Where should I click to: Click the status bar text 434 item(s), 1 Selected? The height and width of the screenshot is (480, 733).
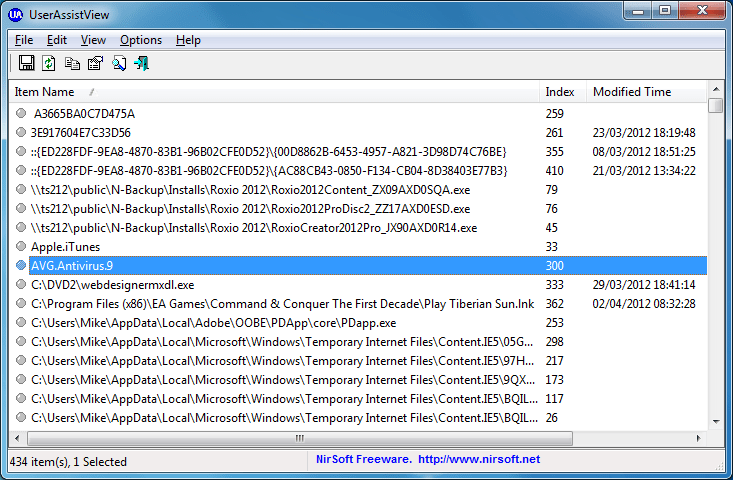(x=68, y=462)
